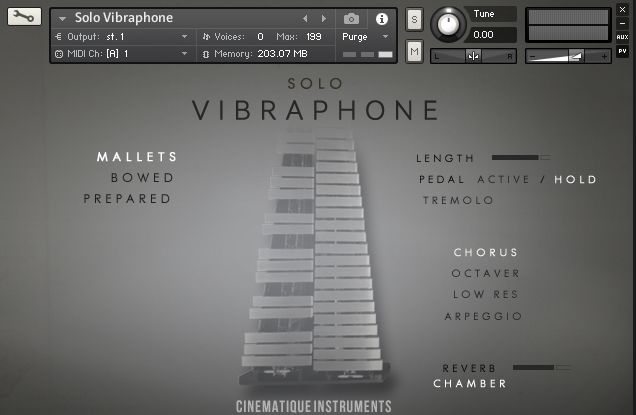
Task: Click the Memory value 203.07 MB
Action: pos(282,54)
